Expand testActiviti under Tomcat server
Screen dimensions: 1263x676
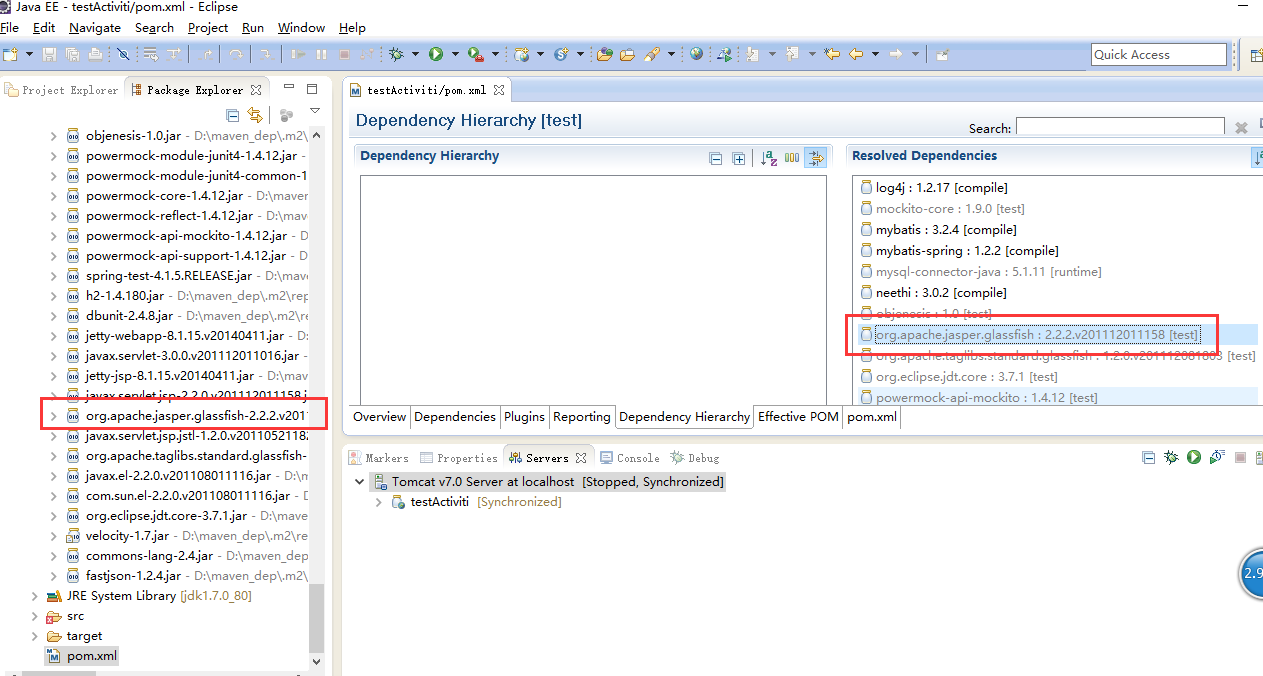point(379,502)
